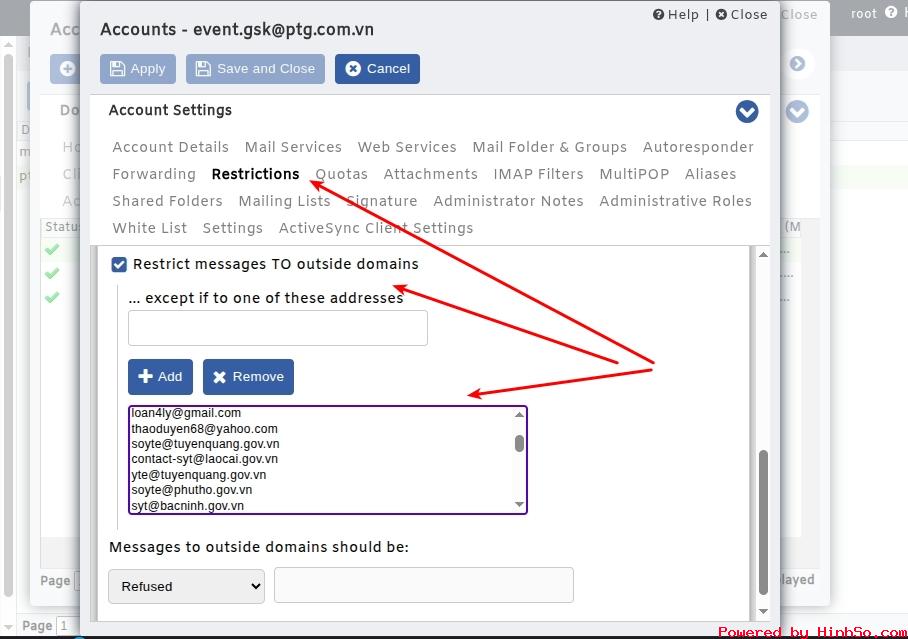Screen dimensions: 908x639
Task: Uncheck Restrict messages TO outside domains
Action: click(119, 265)
